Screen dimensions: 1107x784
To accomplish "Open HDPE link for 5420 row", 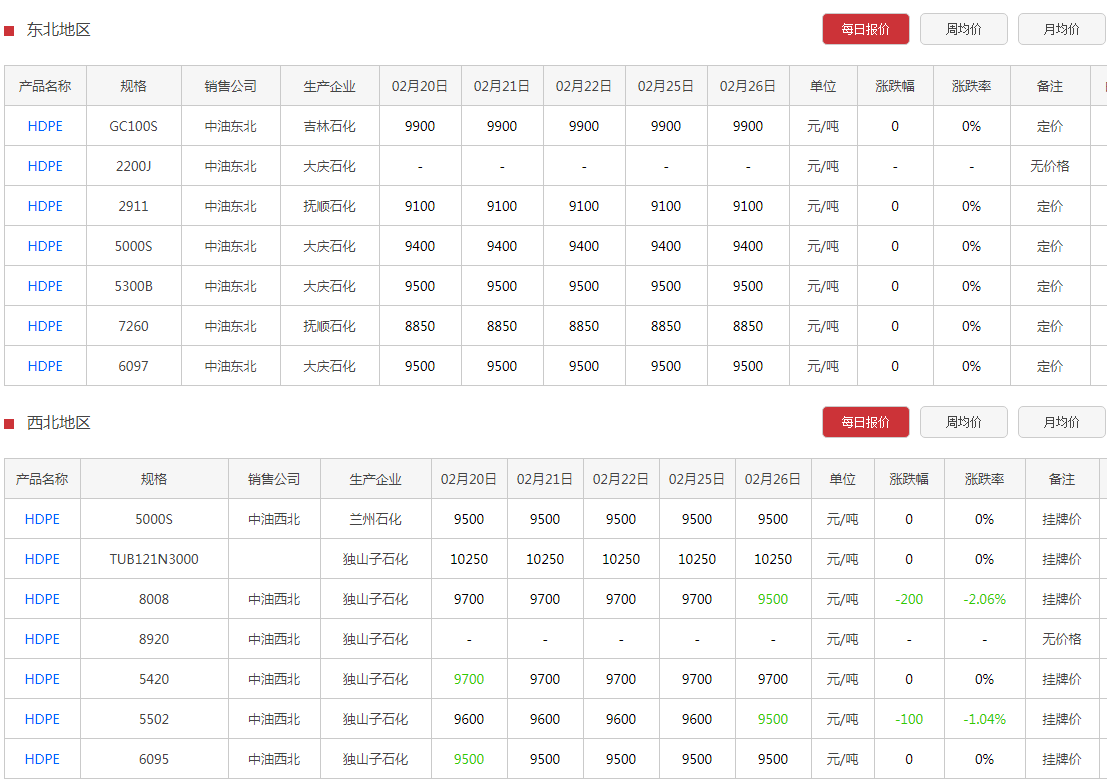I will pos(42,679).
